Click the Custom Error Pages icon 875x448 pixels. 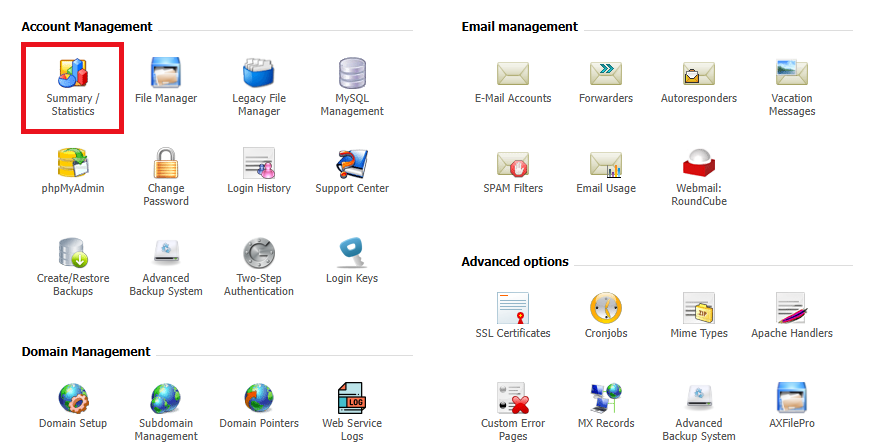pos(513,398)
